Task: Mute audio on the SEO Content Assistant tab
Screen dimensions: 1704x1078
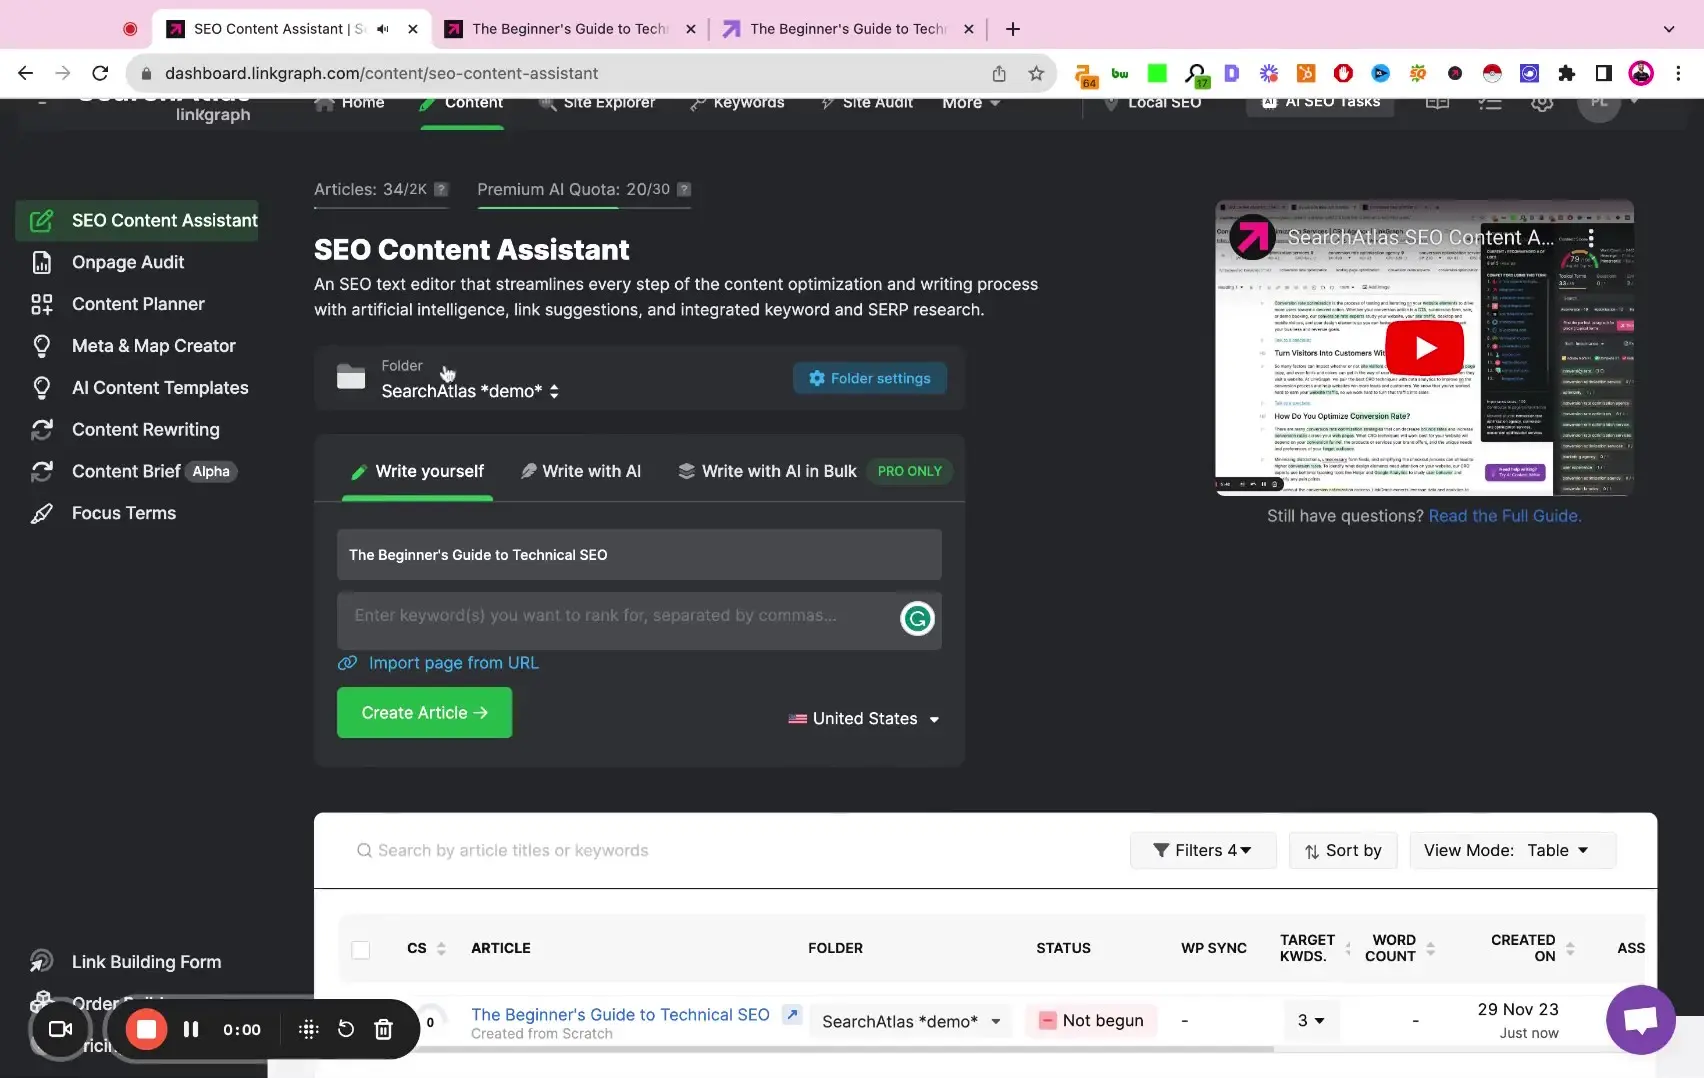Action: click(x=381, y=29)
